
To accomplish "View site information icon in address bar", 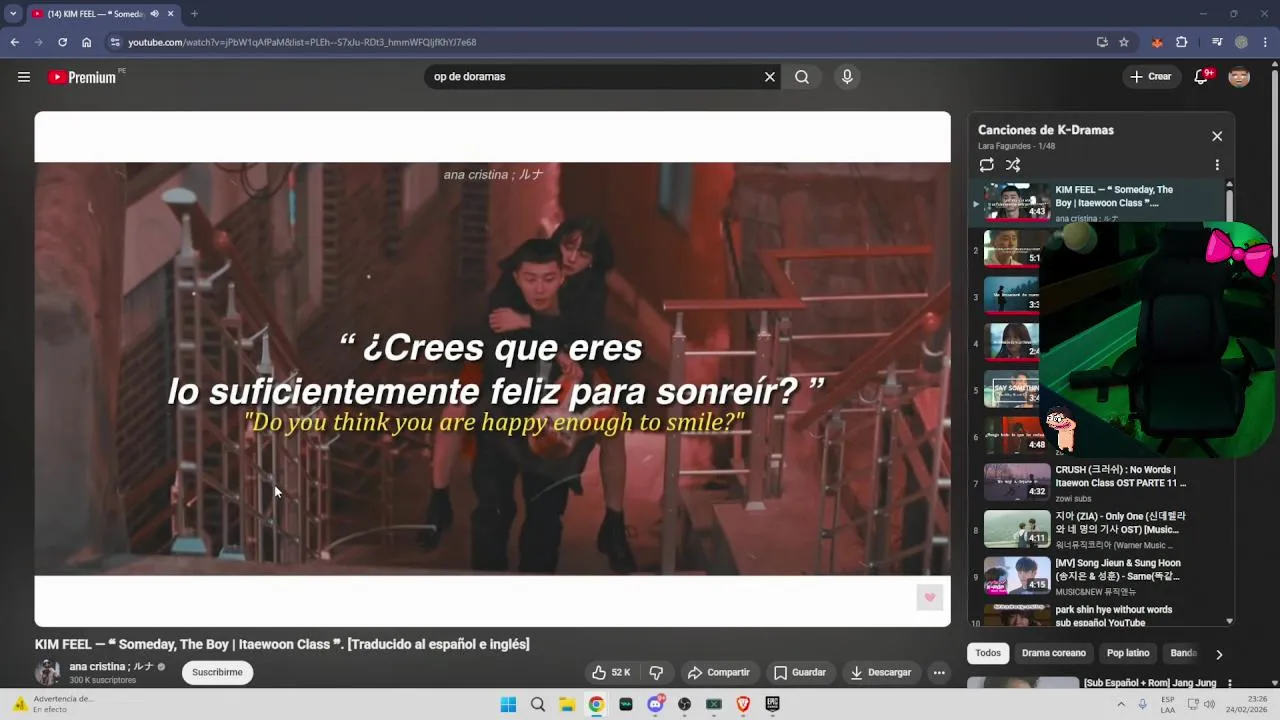I will [x=115, y=42].
